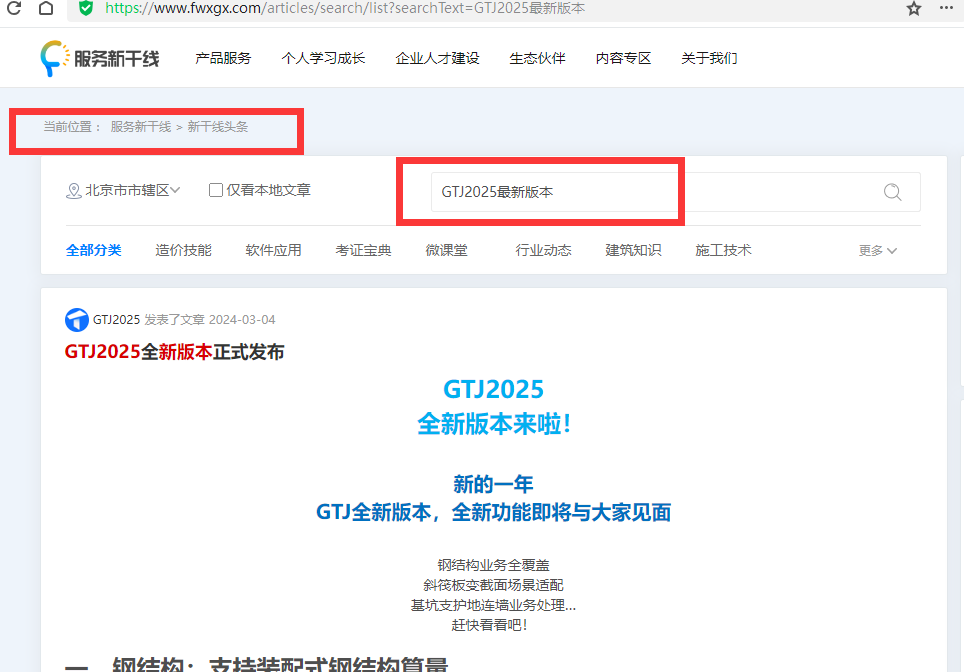Switch to the 行业动态 category
Screen dimensions: 964x672
(x=543, y=250)
